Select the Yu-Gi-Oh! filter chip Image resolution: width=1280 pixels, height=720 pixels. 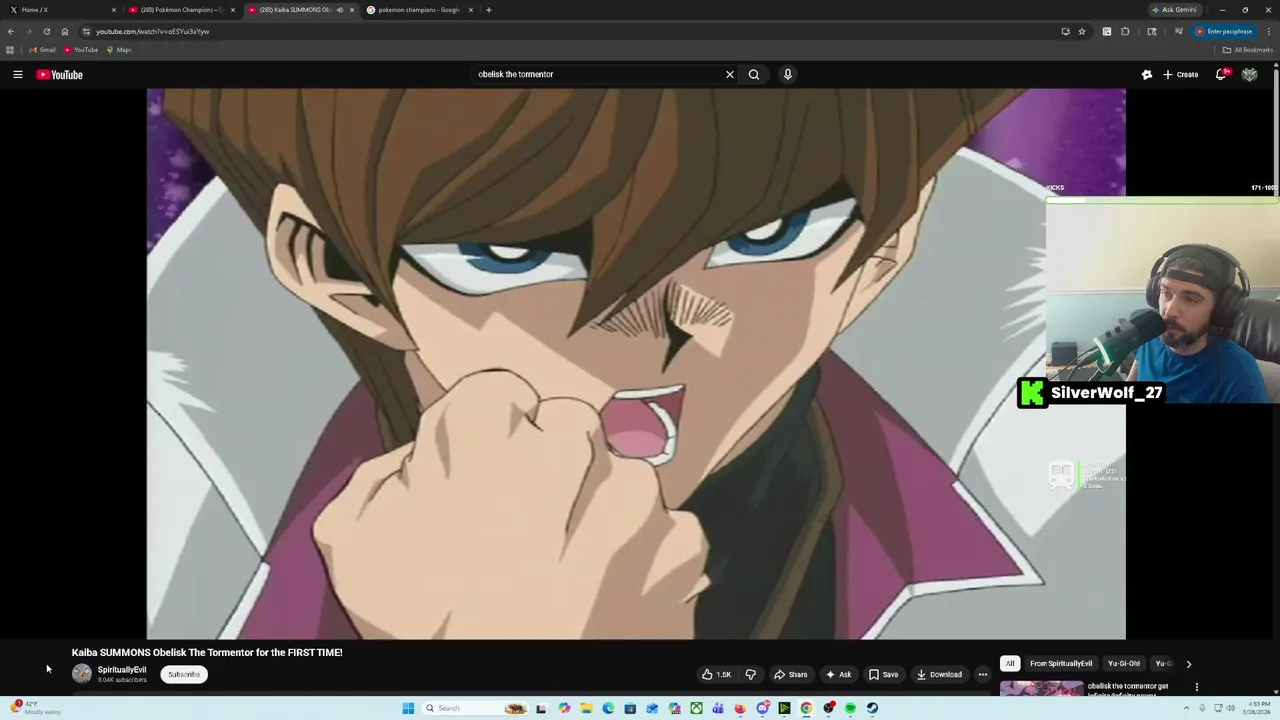(x=1124, y=664)
